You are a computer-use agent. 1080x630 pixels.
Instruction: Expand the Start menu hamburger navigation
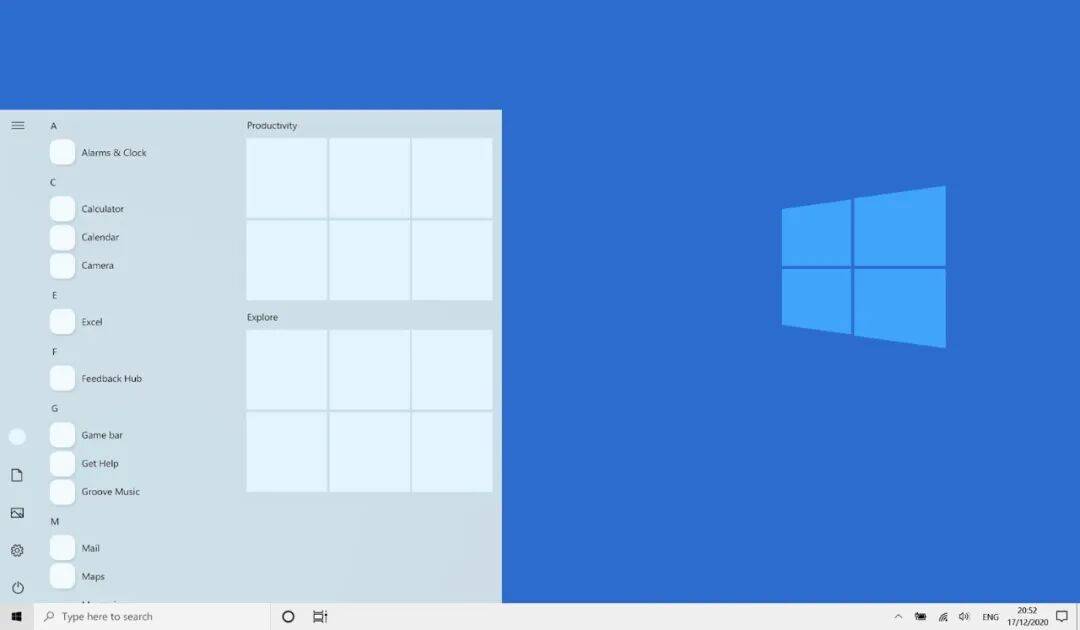click(17, 125)
